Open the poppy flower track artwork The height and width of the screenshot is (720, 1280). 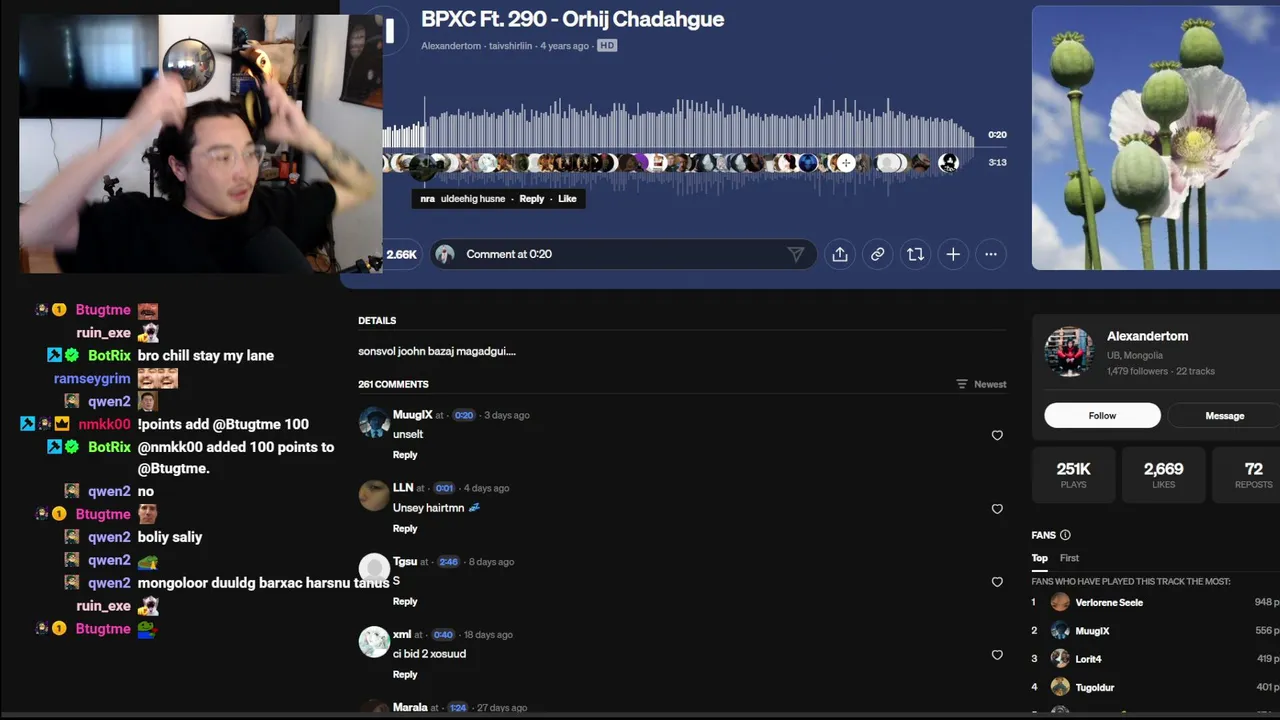coord(1156,138)
